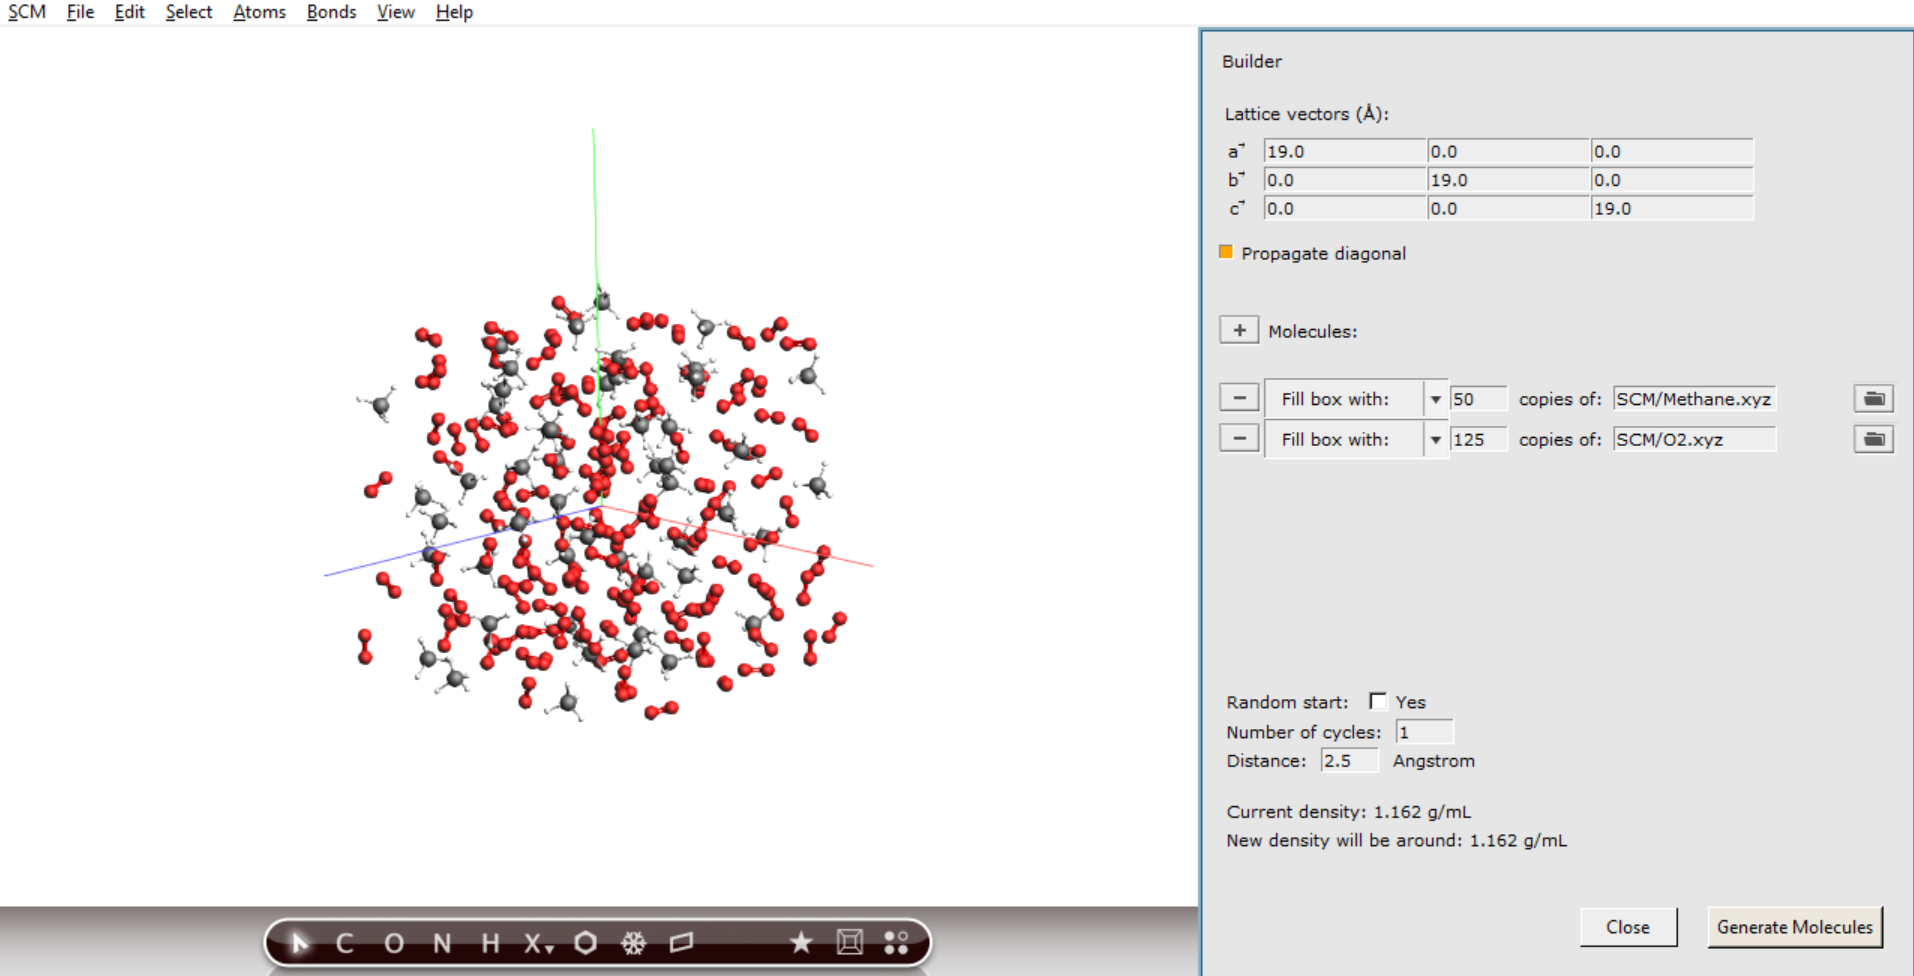Click the lattice vector a z-component field

click(1672, 151)
